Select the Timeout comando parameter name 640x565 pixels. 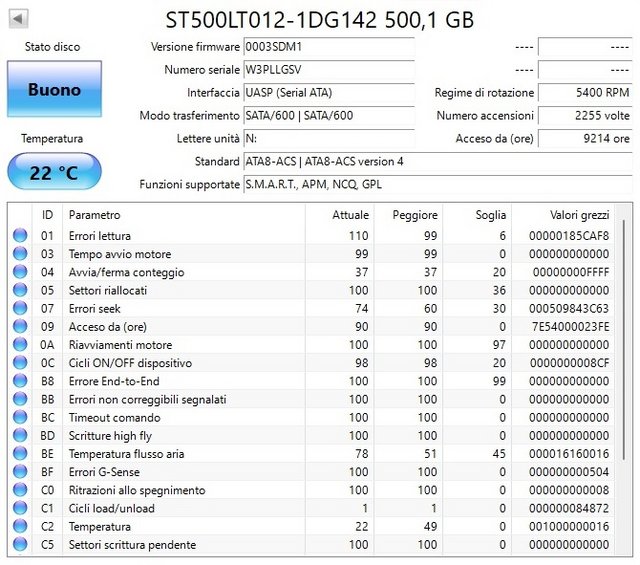114,417
